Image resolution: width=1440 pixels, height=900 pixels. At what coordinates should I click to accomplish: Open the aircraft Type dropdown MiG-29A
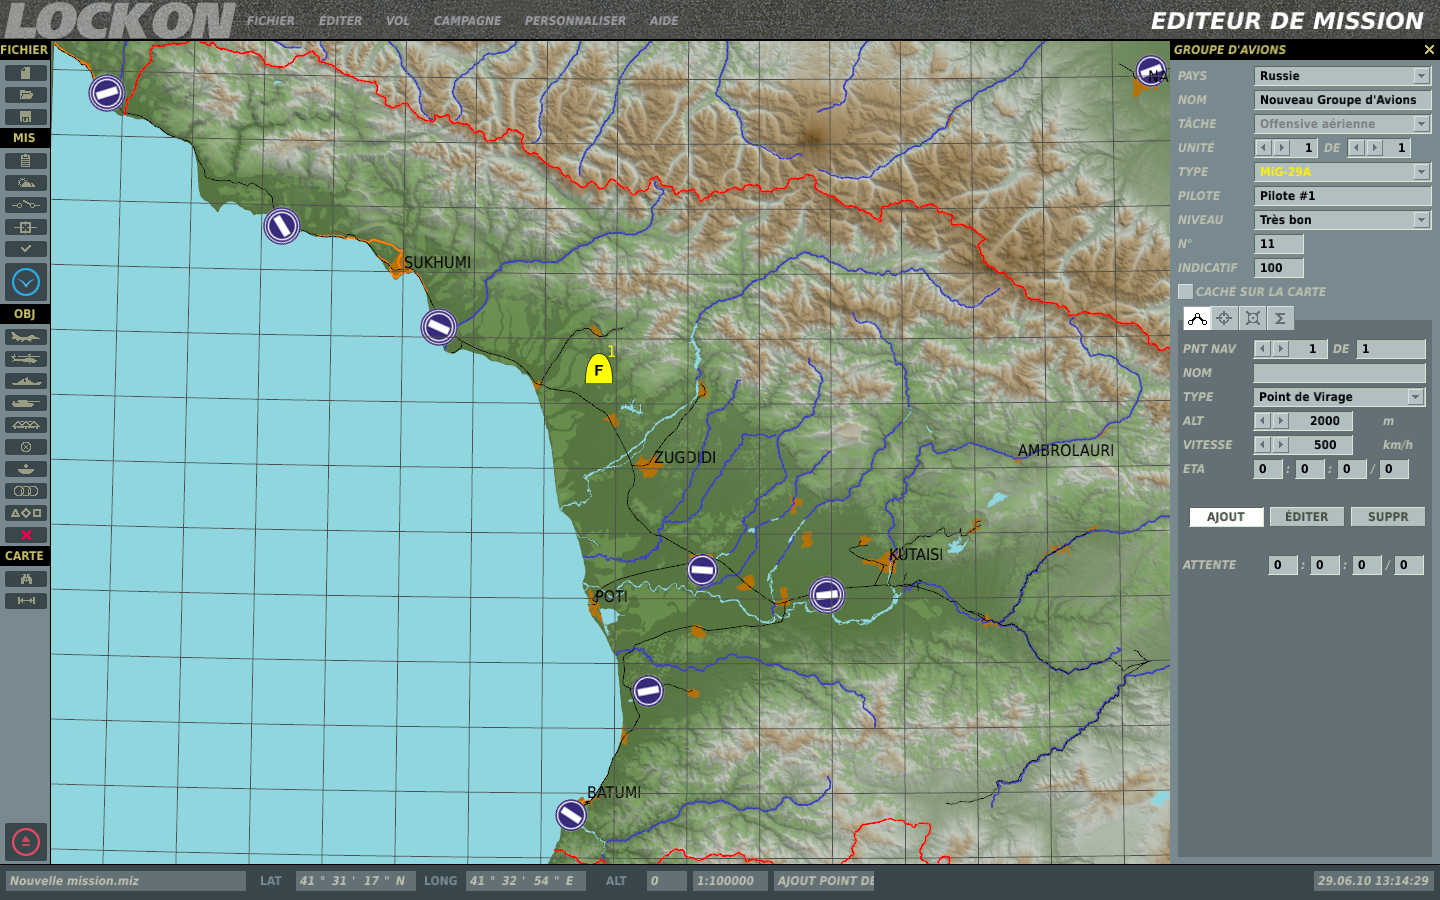1421,172
